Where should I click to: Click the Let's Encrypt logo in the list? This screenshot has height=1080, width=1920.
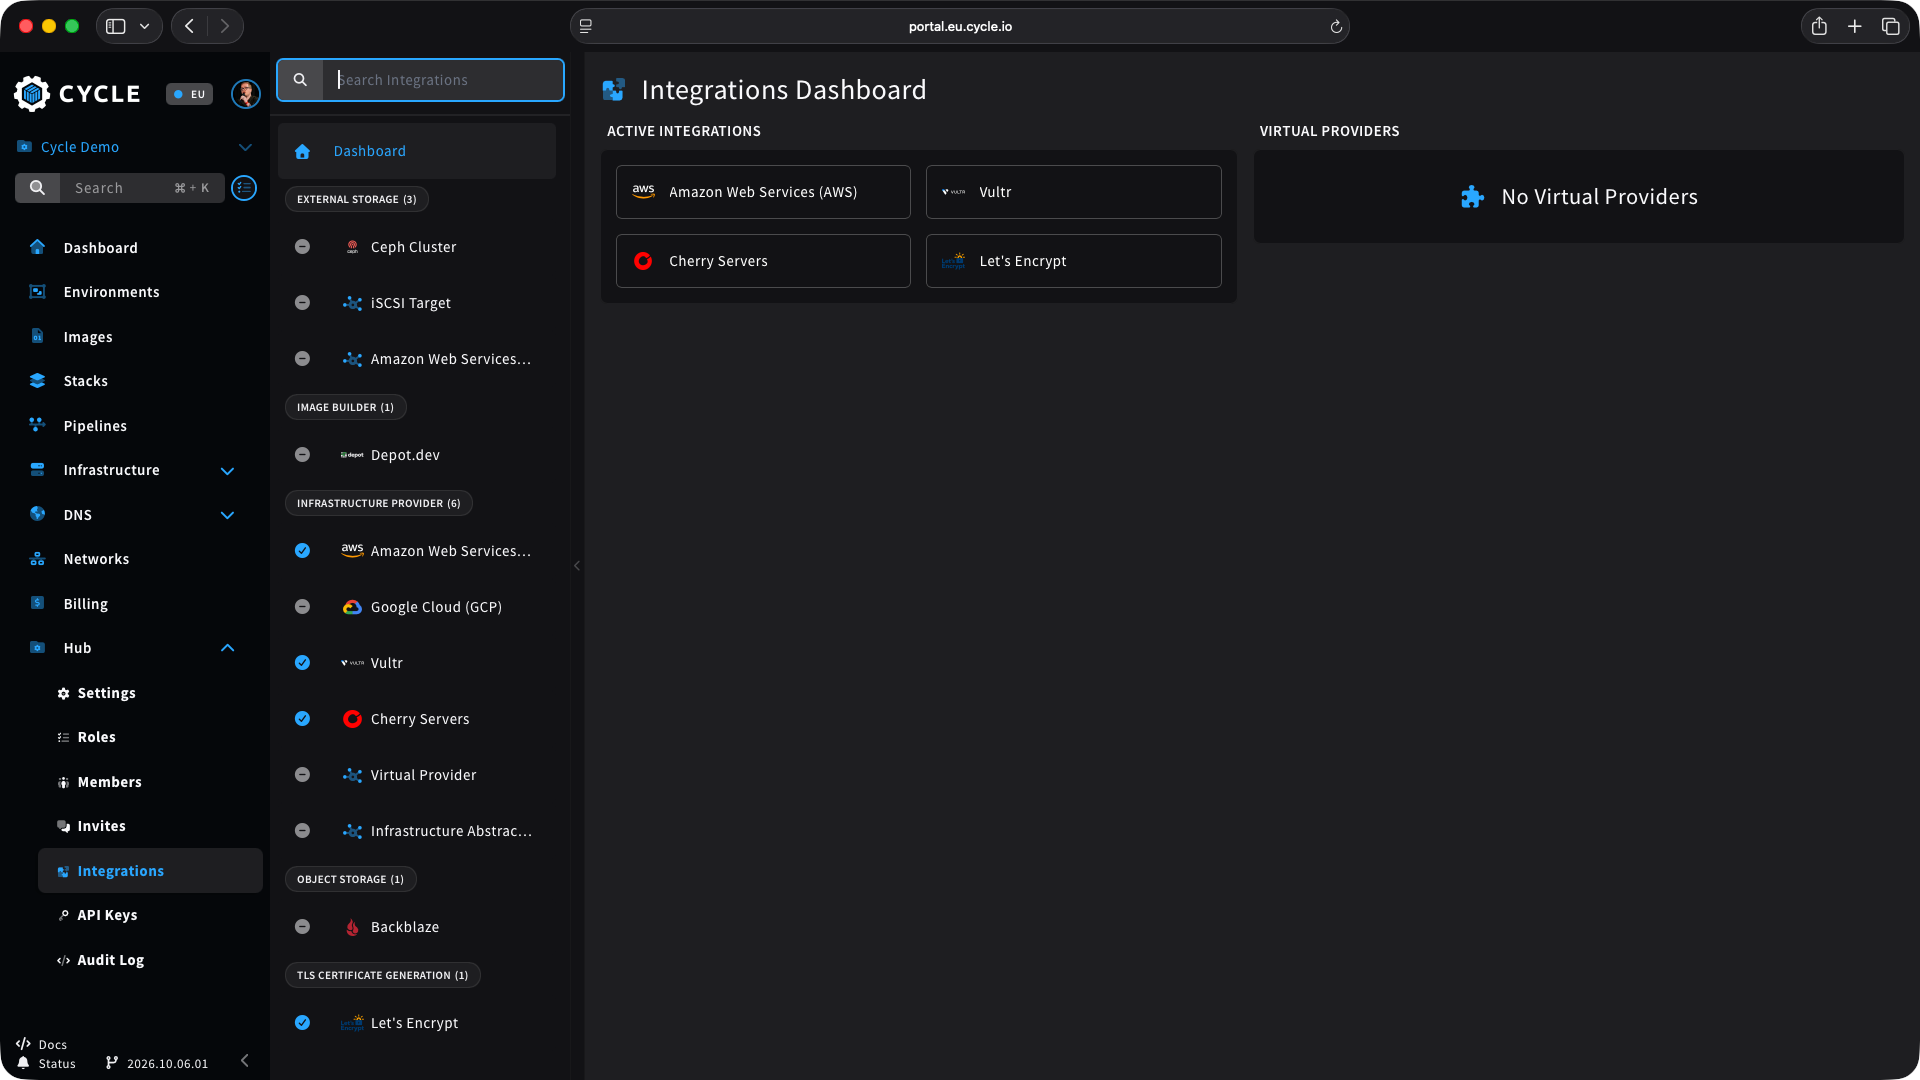(352, 1023)
